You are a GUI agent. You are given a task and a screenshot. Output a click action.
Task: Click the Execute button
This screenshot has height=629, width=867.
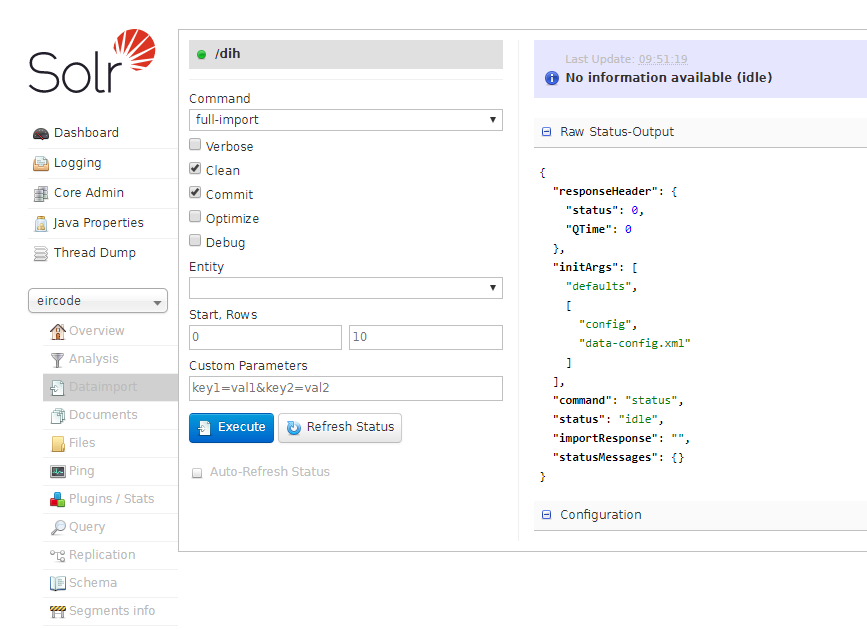click(x=231, y=428)
